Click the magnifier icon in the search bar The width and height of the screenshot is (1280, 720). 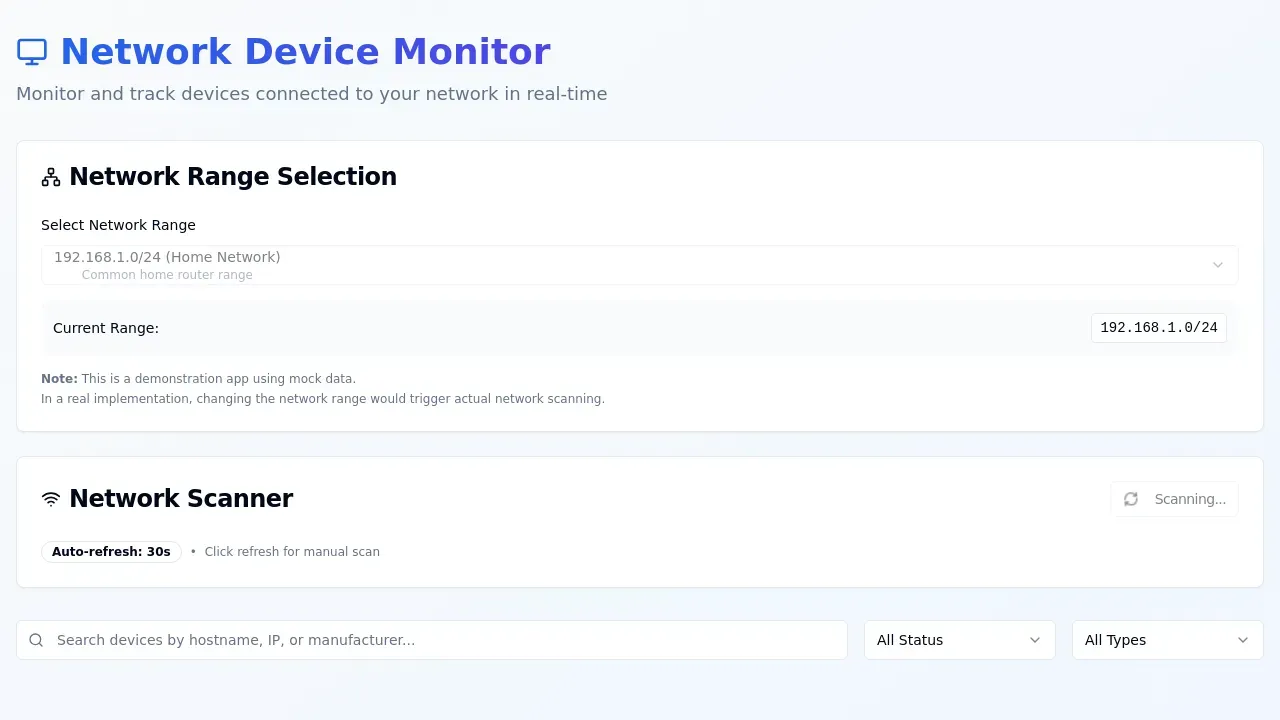coord(36,640)
